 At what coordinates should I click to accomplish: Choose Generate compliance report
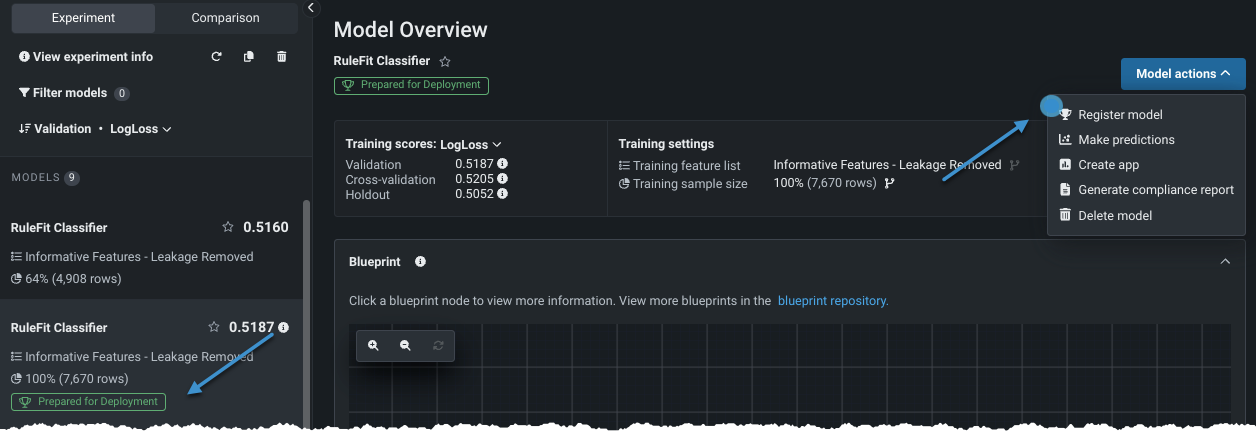1155,190
